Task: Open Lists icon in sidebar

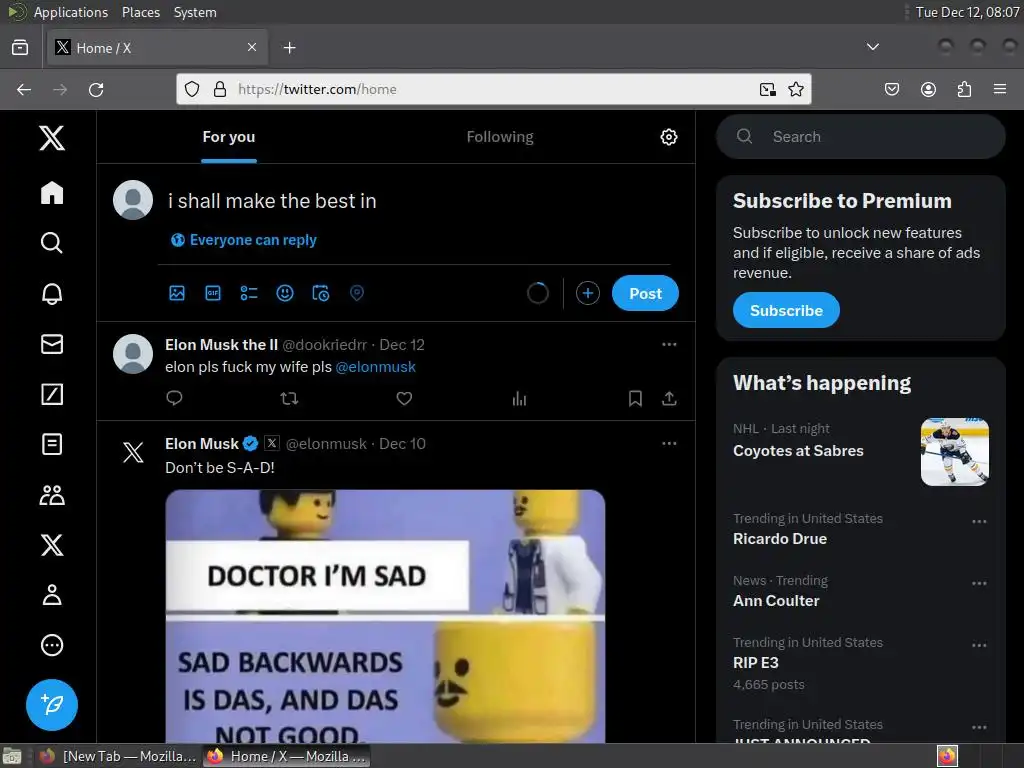Action: coord(52,444)
